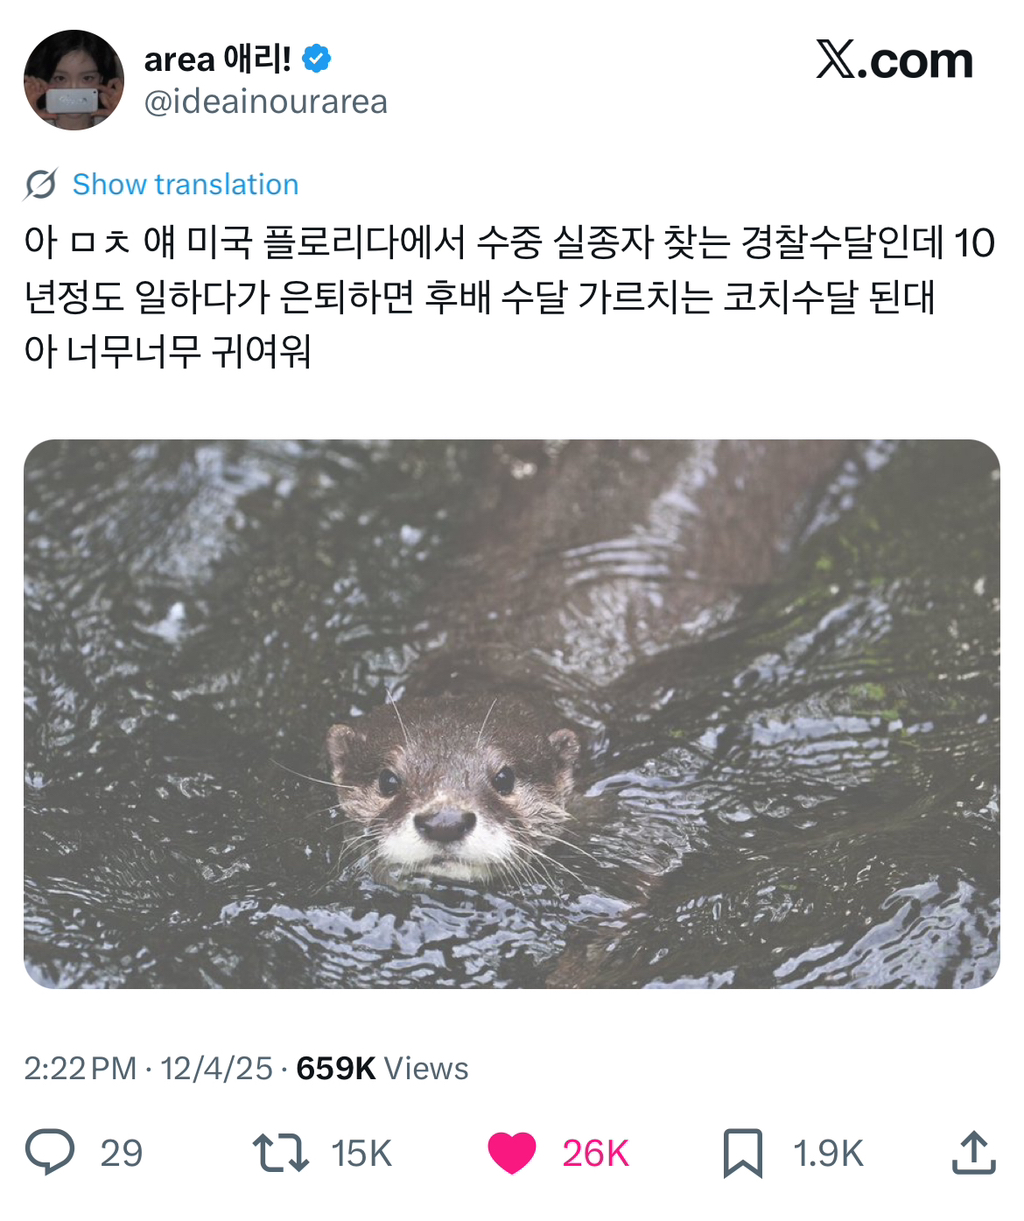The image size is (1024, 1221).
Task: Click the 26K likes count
Action: 595,1153
